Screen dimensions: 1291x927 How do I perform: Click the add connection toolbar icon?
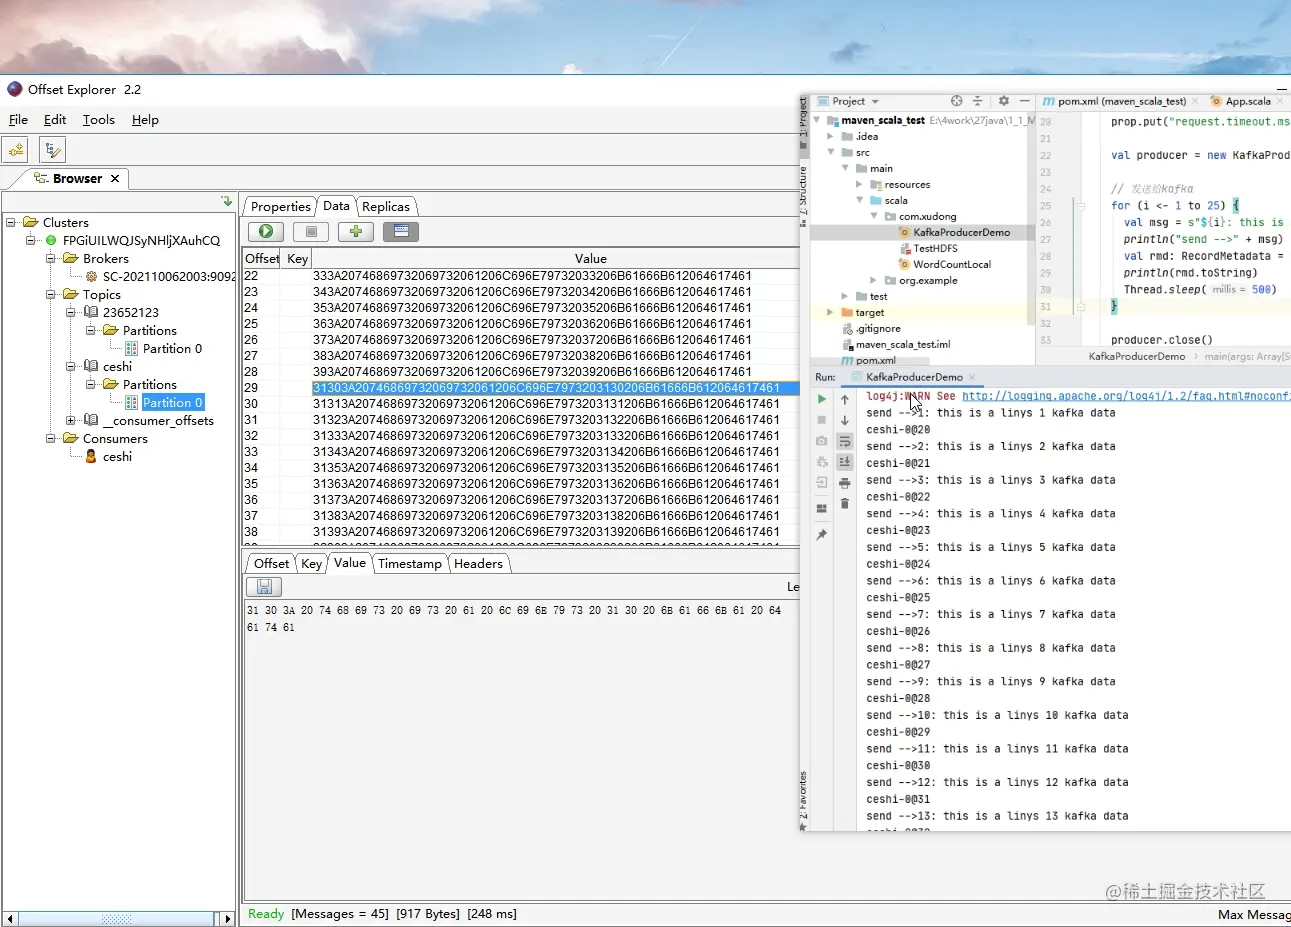tap(15, 150)
